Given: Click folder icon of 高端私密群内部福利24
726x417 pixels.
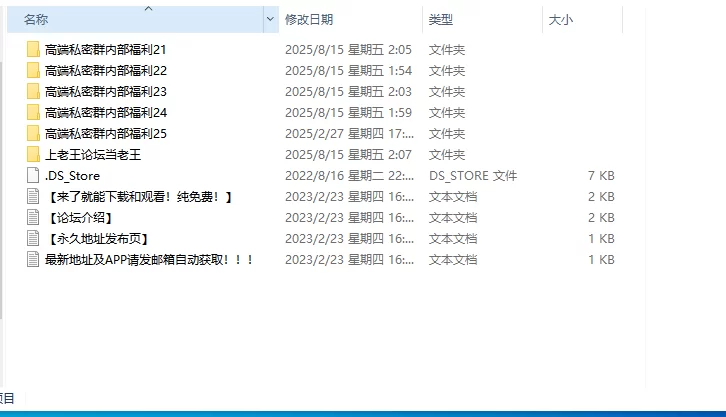Looking at the screenshot, I should pos(33,112).
